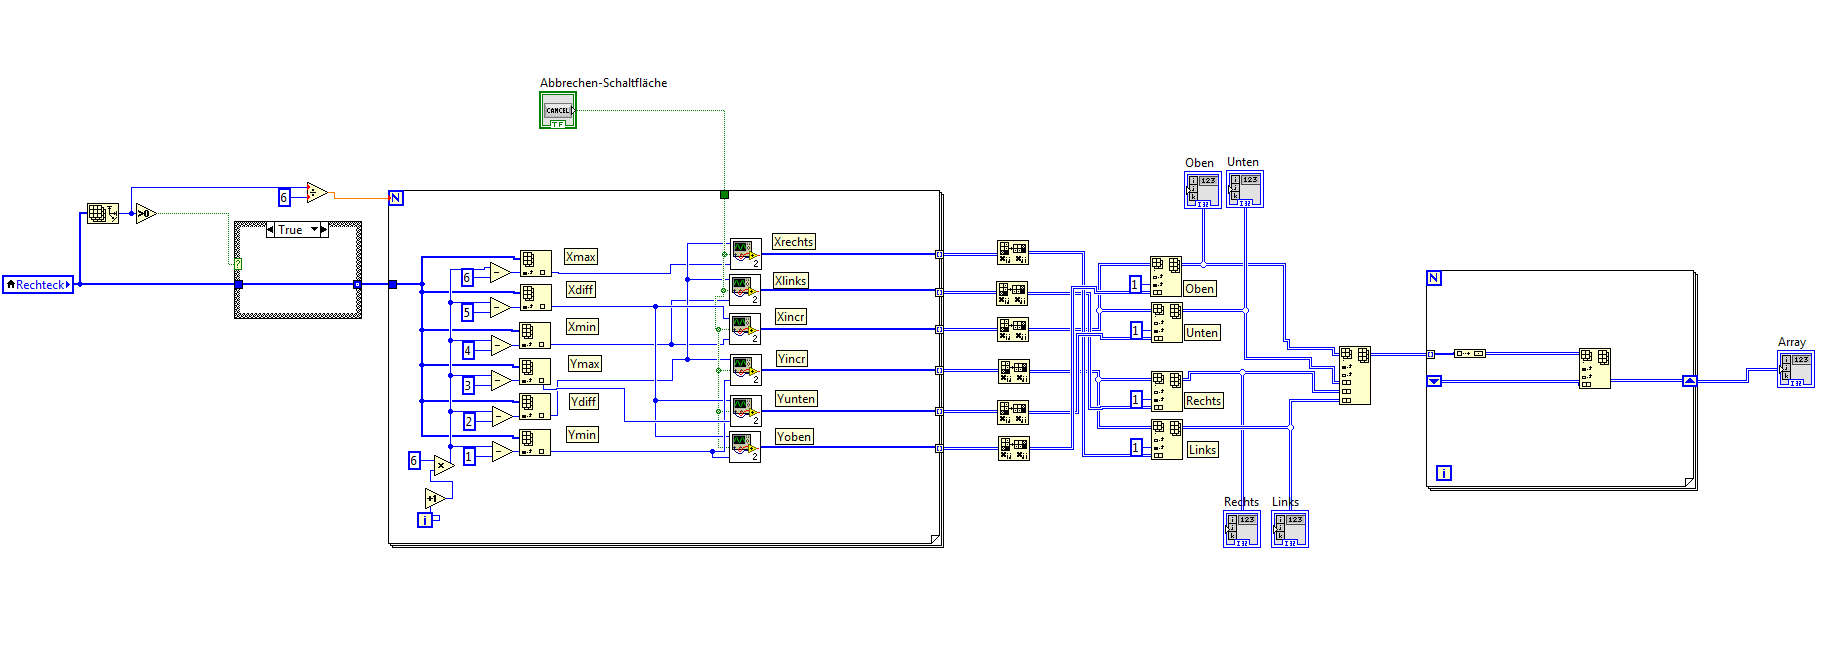Select the left shift register of second loop
This screenshot has width=1841, height=648.
pyautogui.click(x=1434, y=381)
